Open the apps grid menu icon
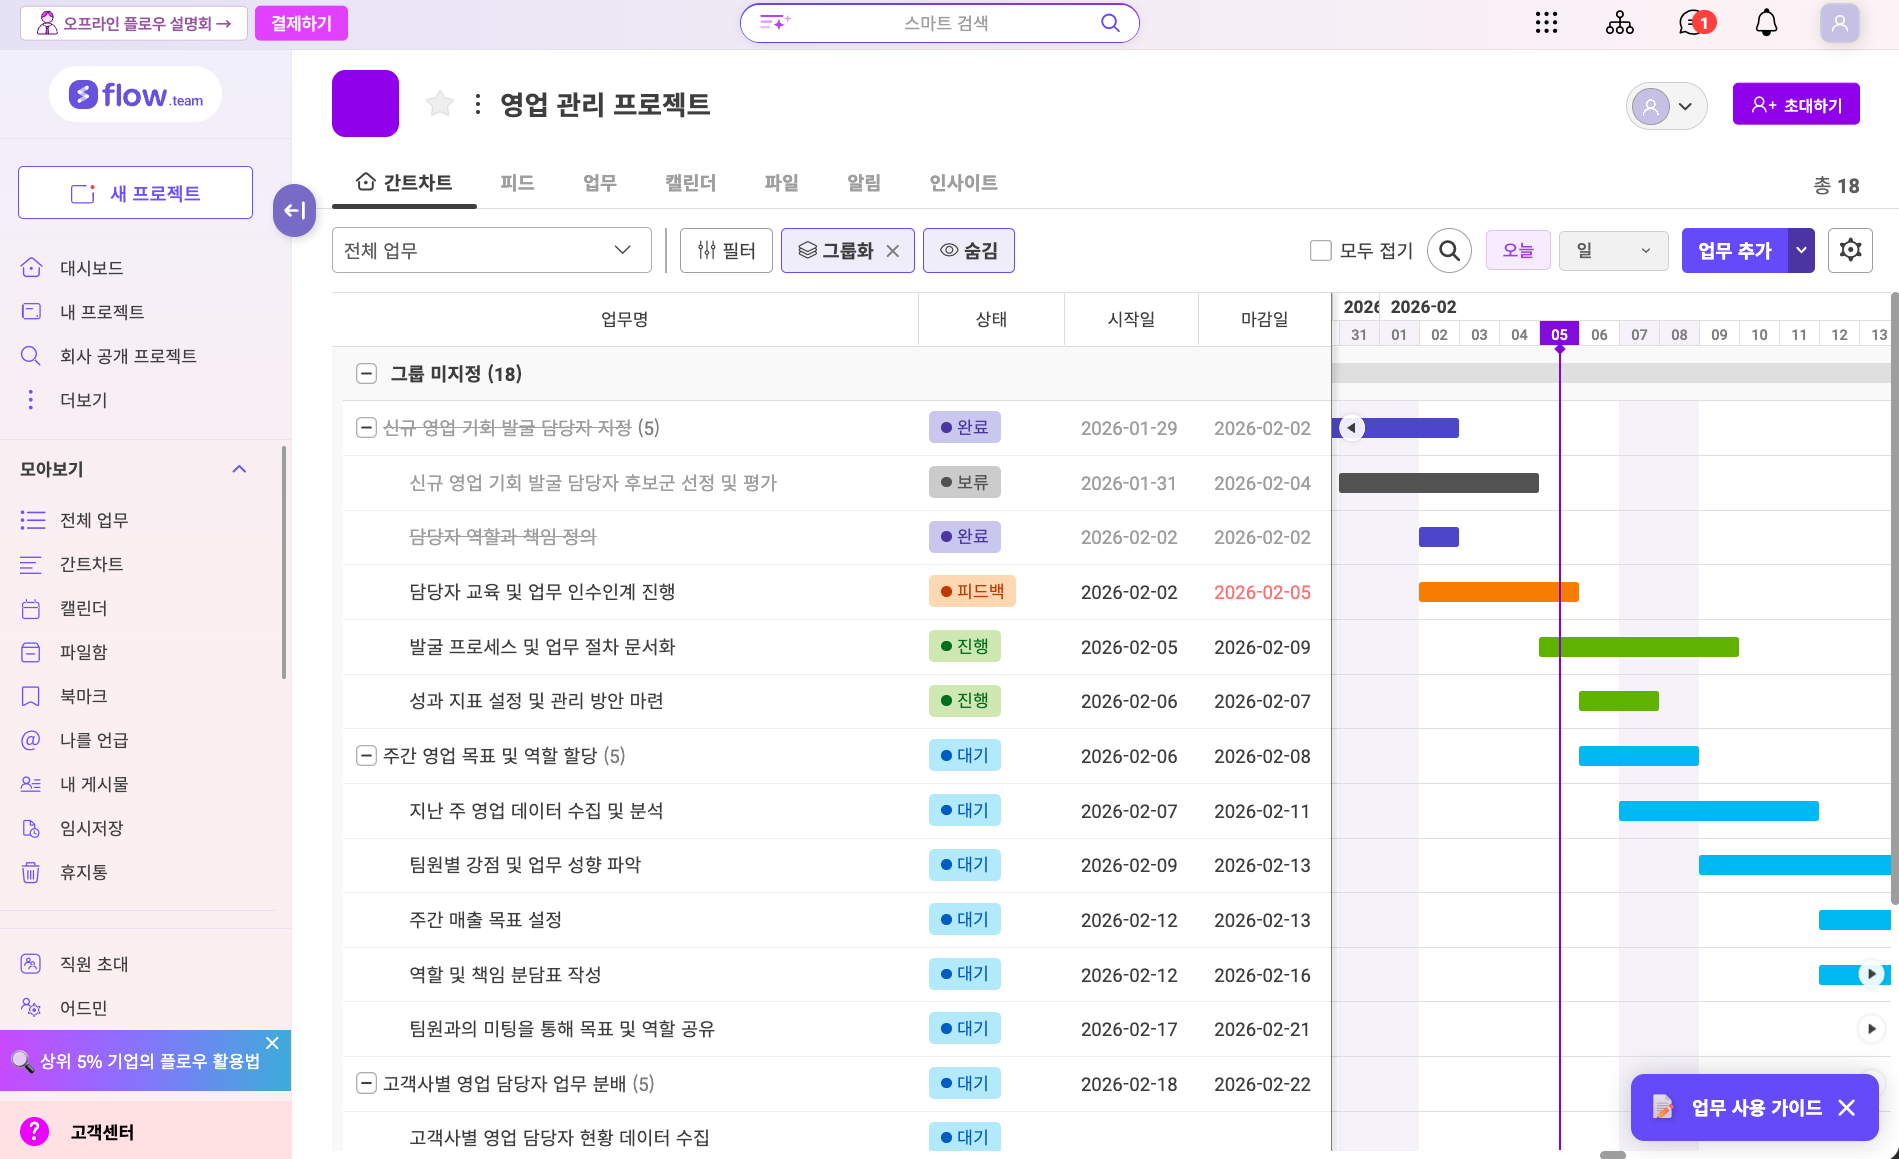Image resolution: width=1899 pixels, height=1159 pixels. [1546, 23]
